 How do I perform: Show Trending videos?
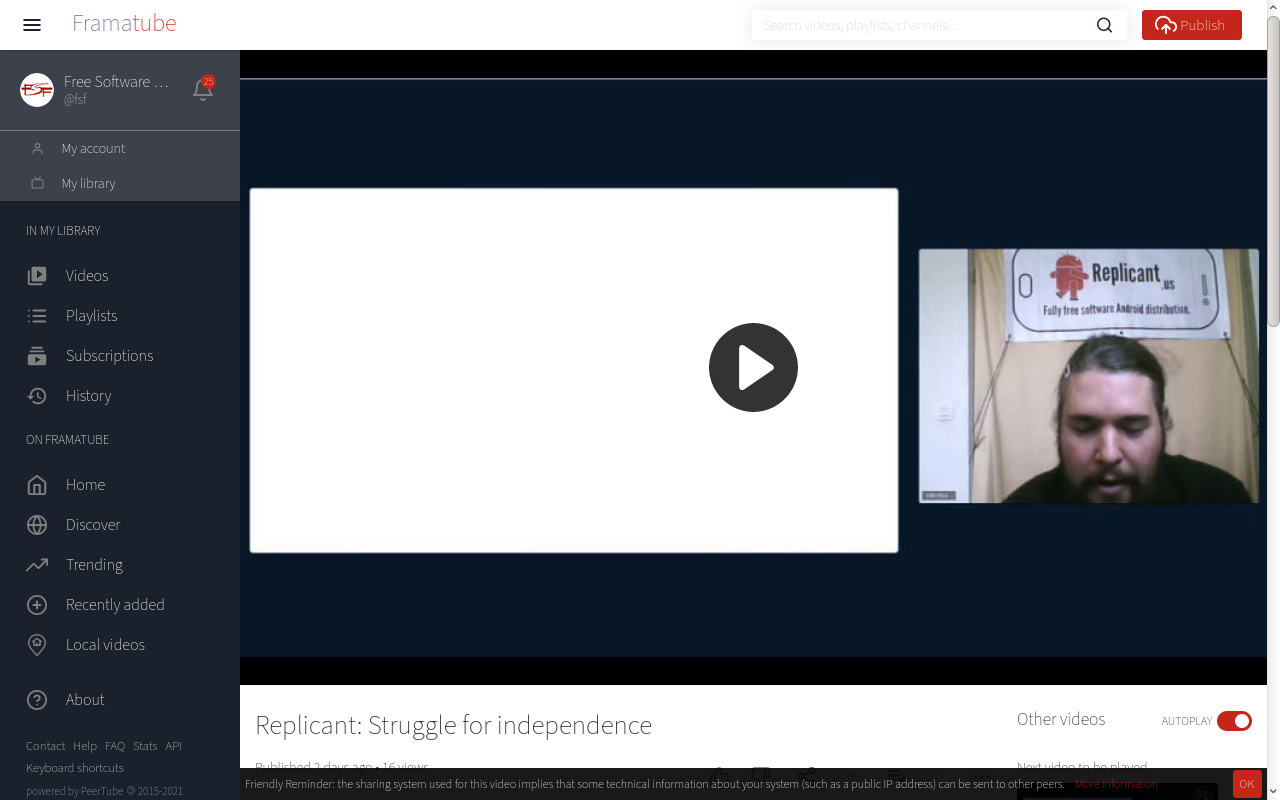[94, 564]
